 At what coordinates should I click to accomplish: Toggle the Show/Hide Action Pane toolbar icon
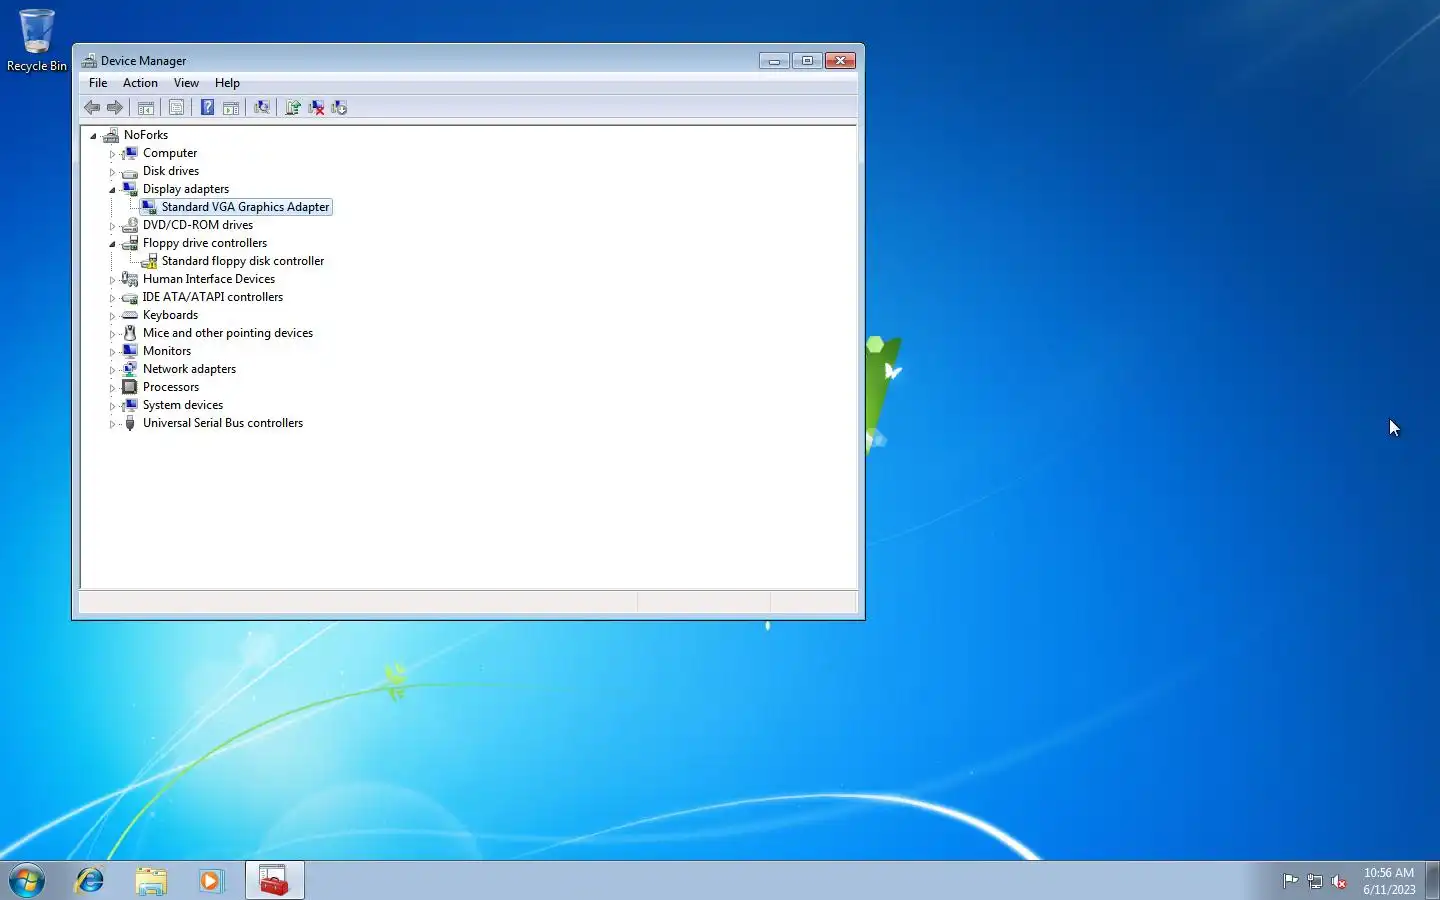(x=231, y=107)
